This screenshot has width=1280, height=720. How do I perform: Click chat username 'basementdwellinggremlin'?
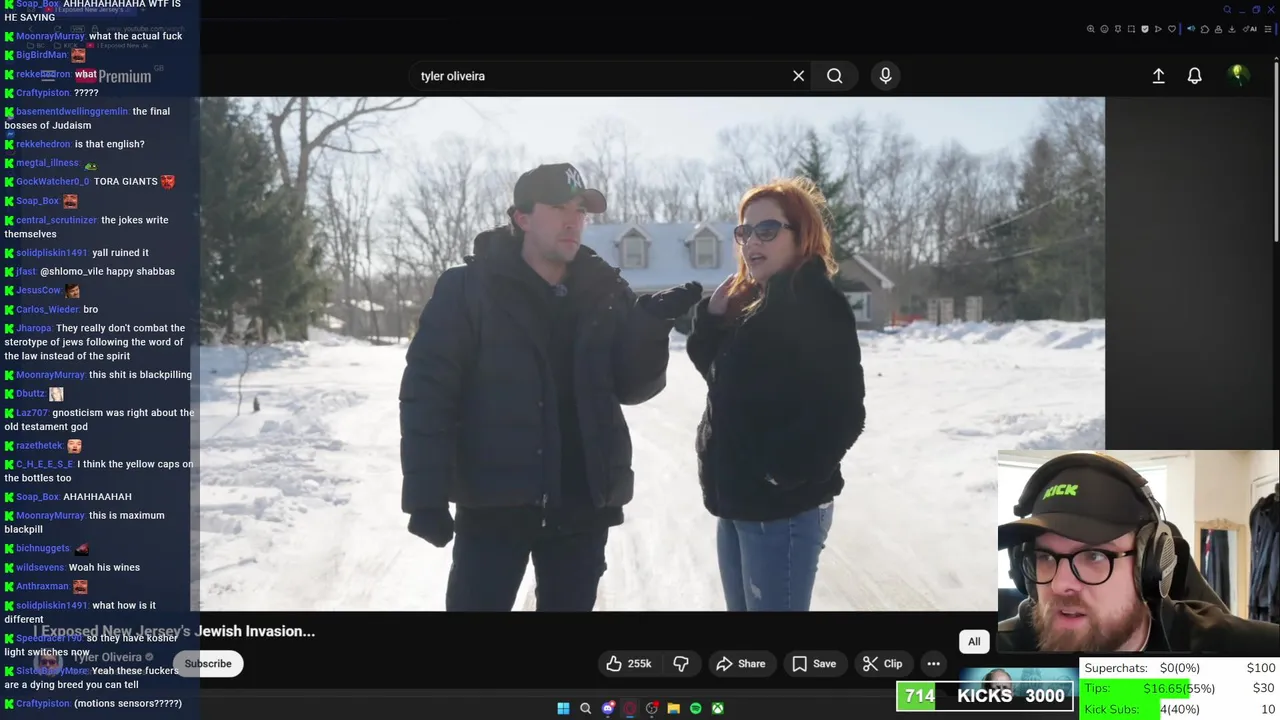click(72, 111)
